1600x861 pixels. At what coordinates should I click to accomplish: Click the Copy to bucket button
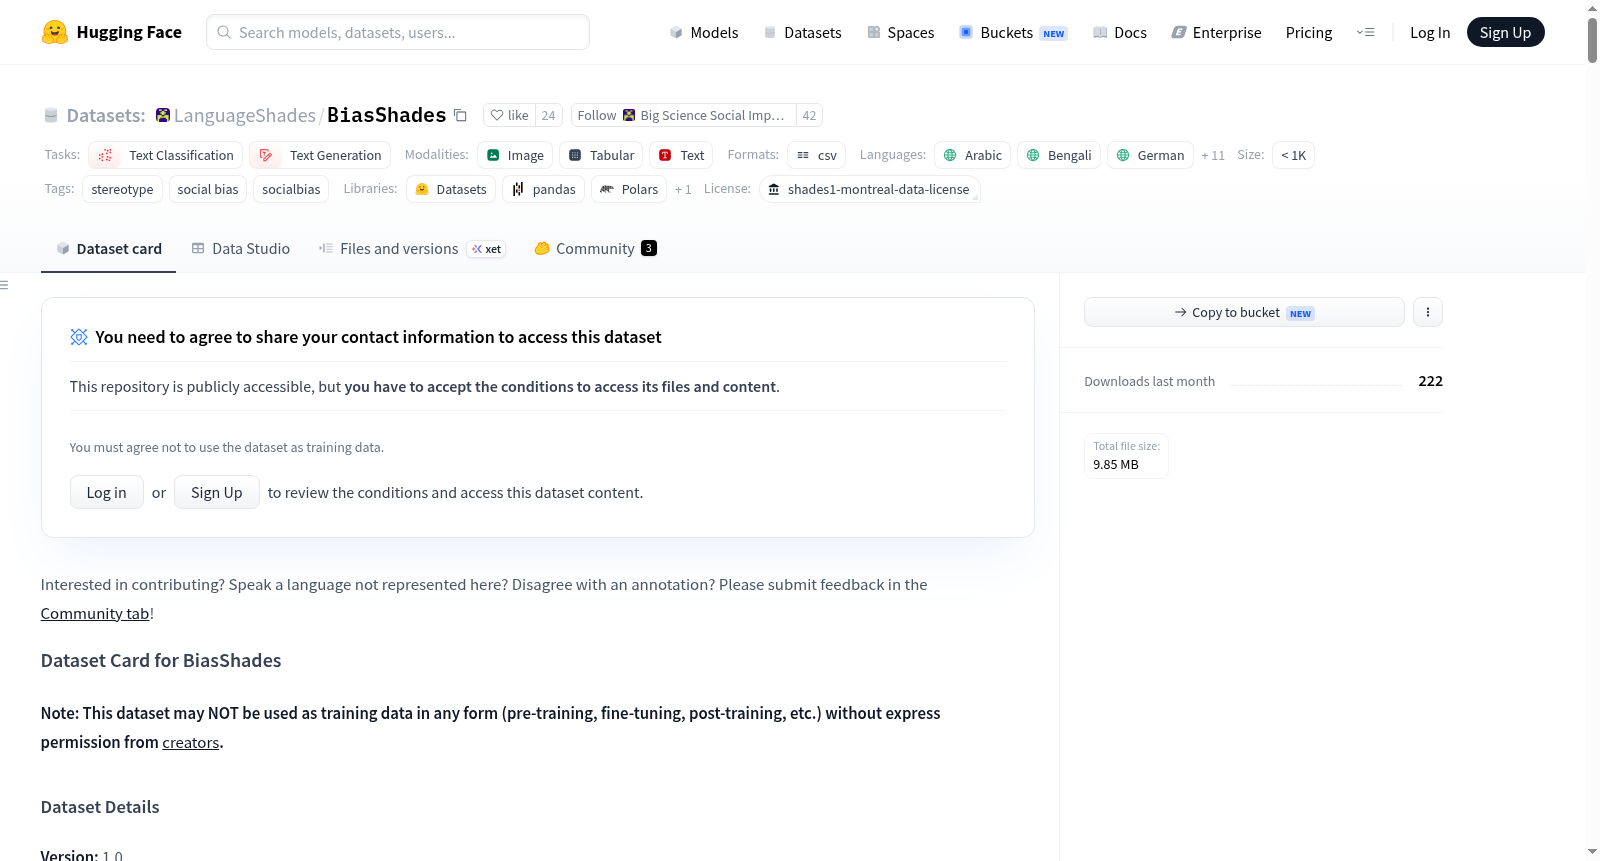pyautogui.click(x=1244, y=312)
